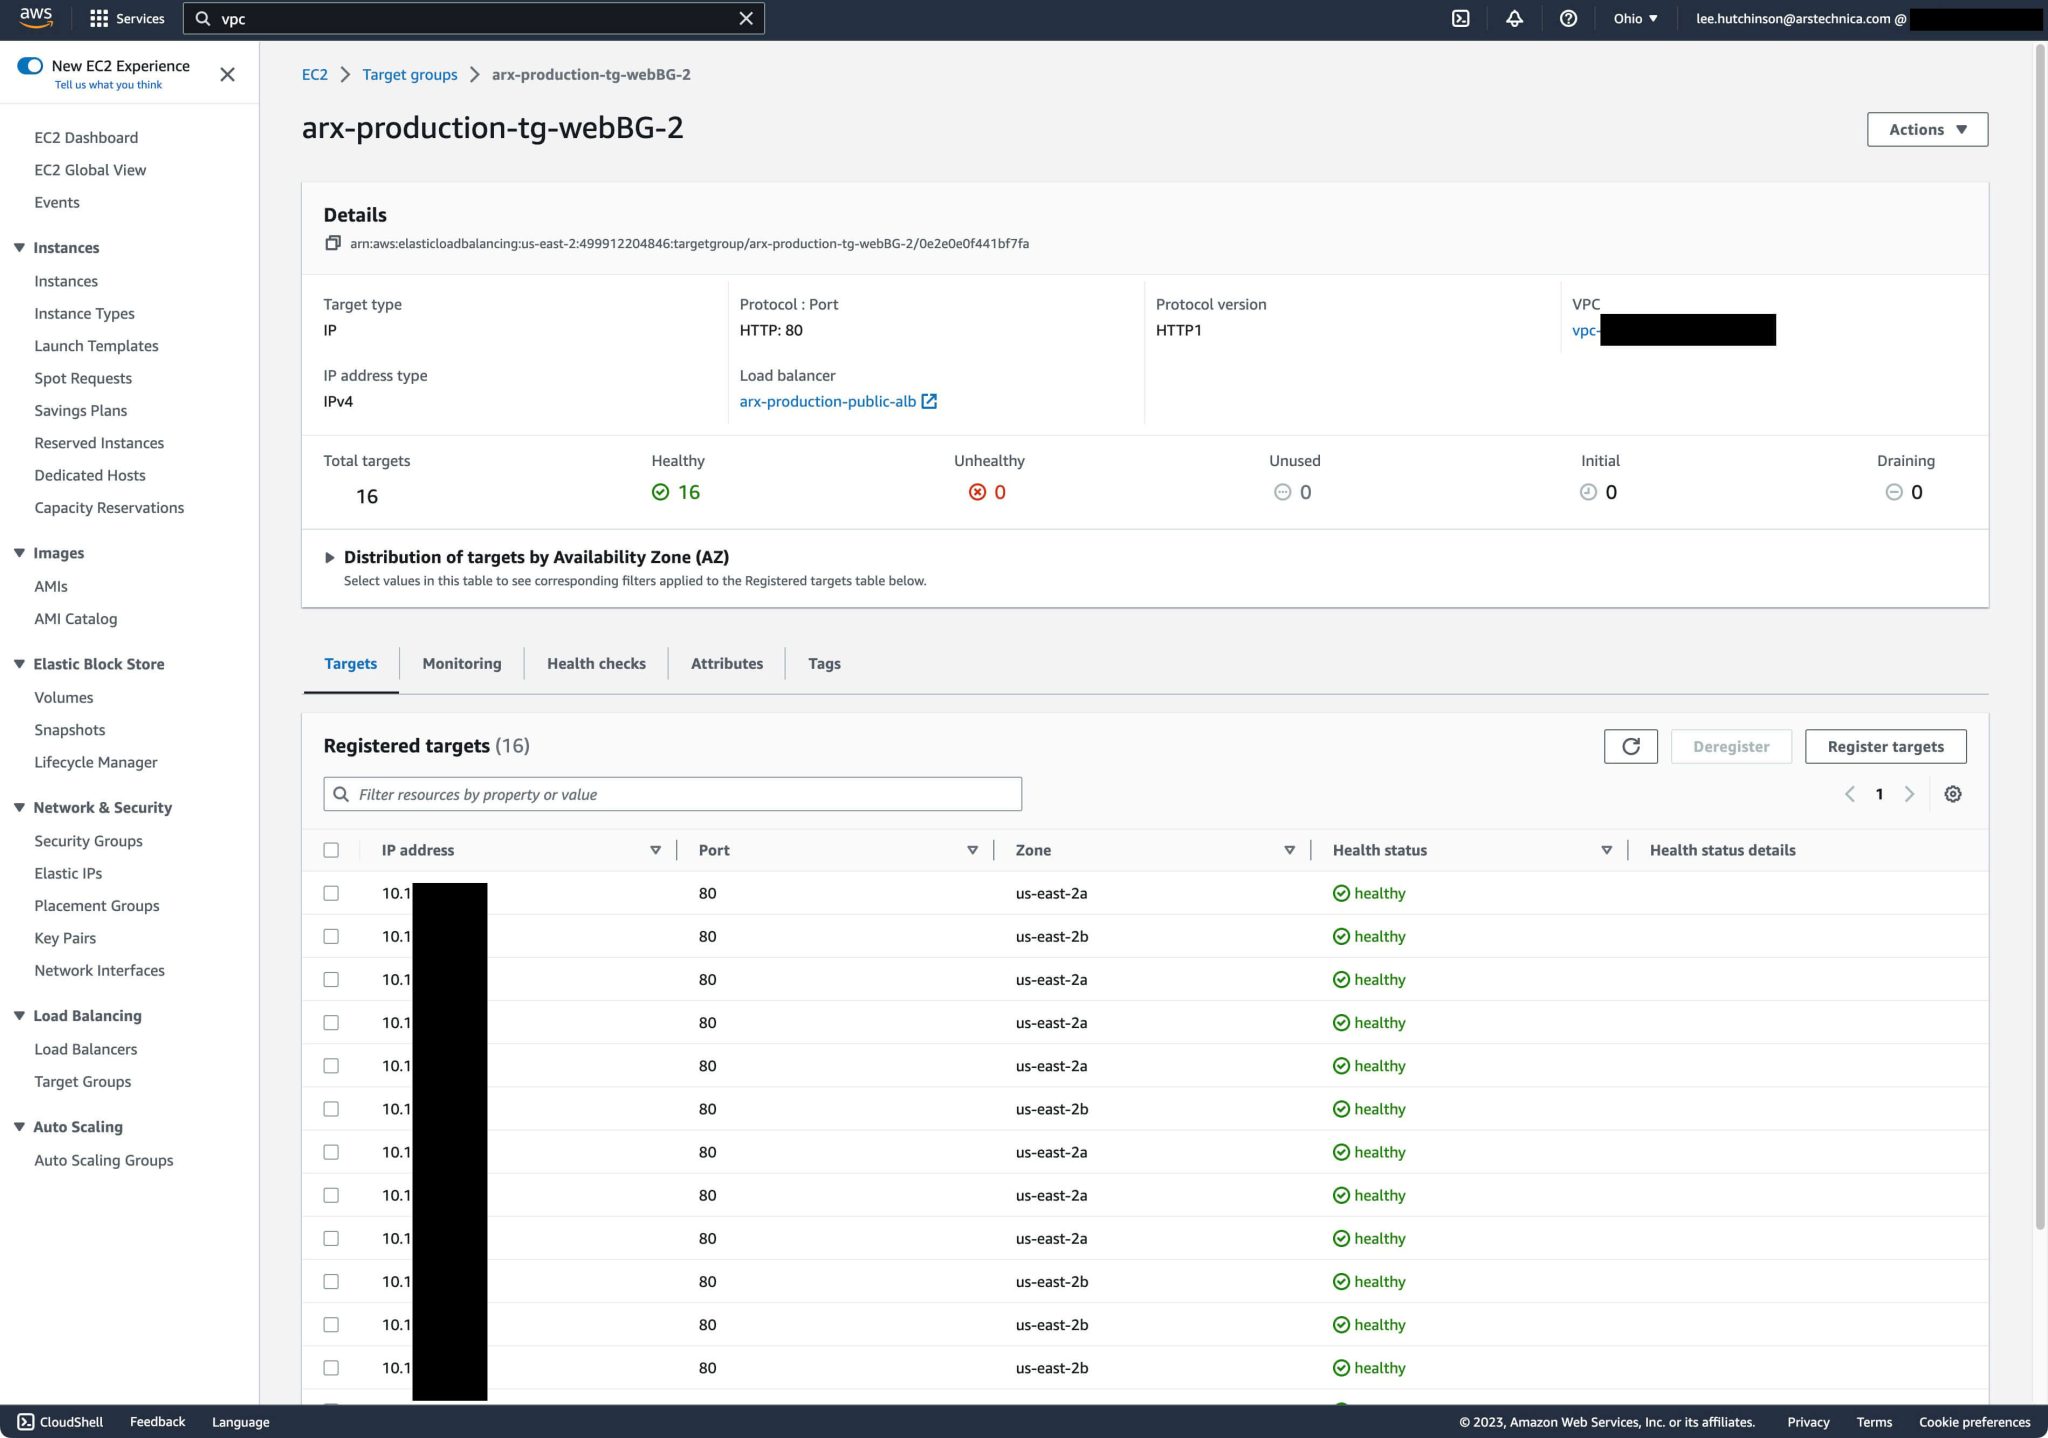Check the last fully visible target row
The height and width of the screenshot is (1438, 2048).
[x=331, y=1368]
